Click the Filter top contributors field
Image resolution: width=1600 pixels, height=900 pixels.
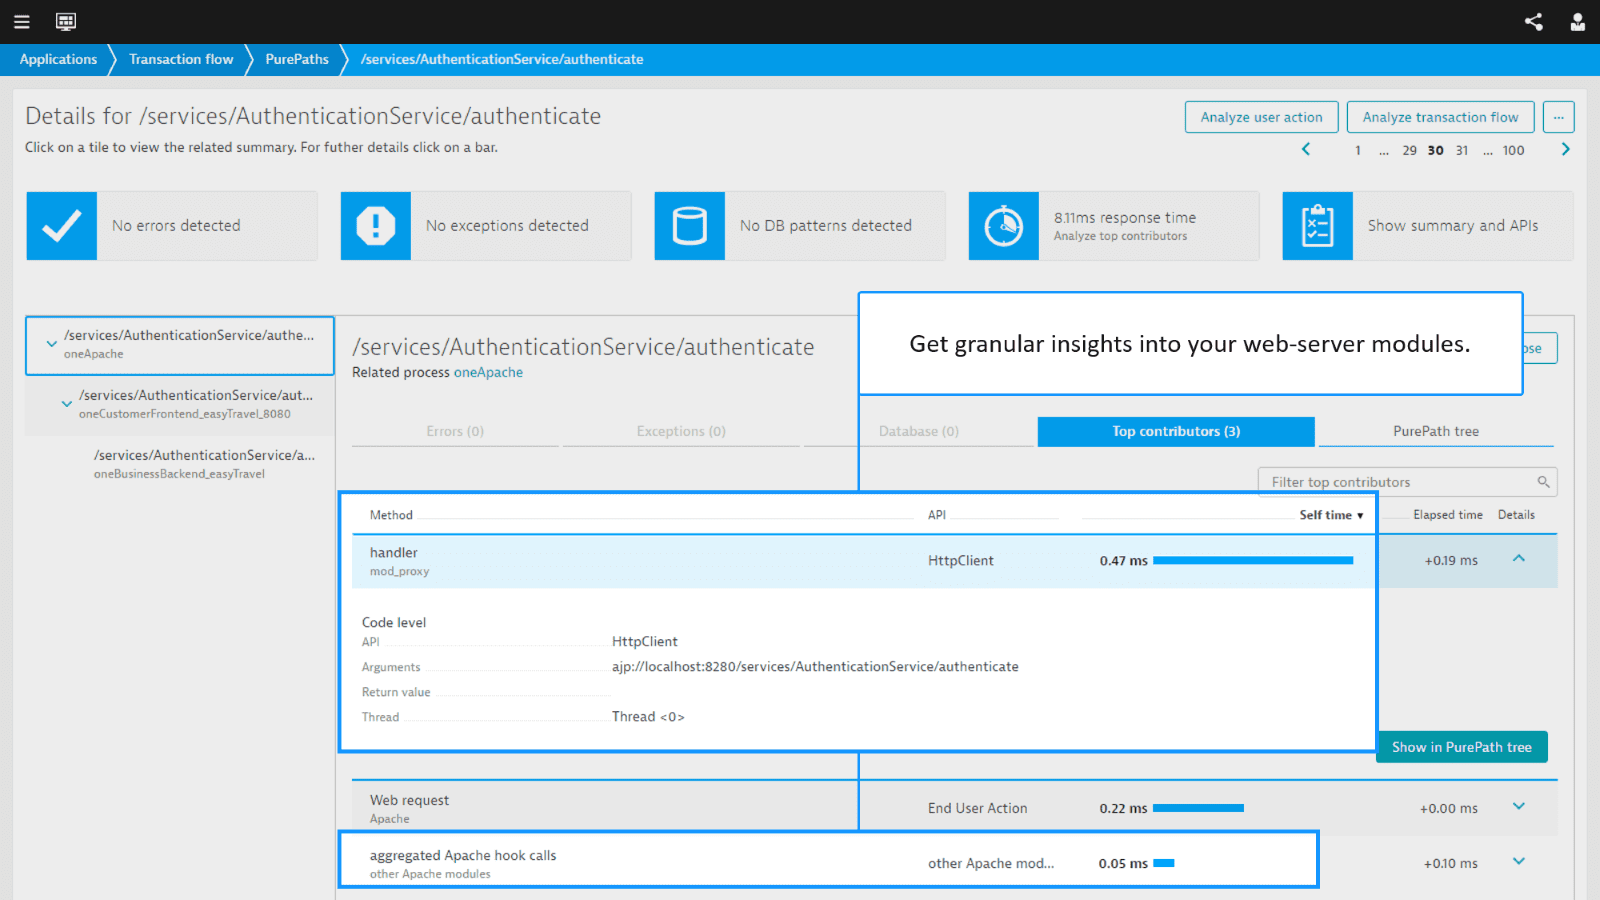click(x=1407, y=482)
